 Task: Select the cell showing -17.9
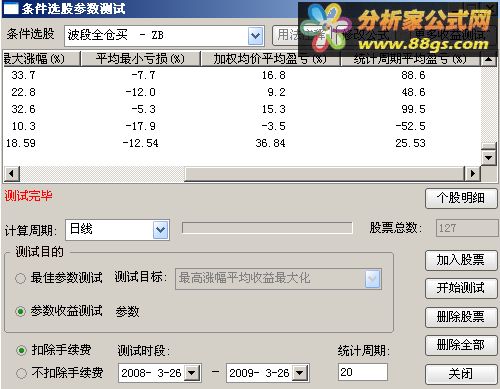[140, 126]
